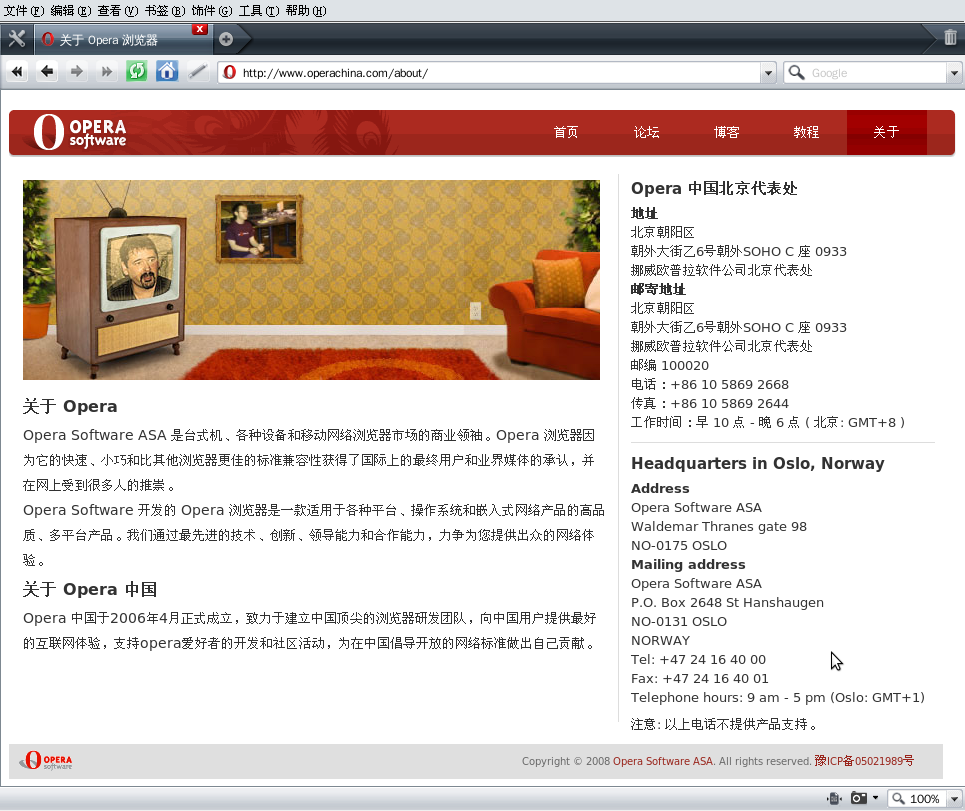Click the fax number +86 10 5869 2644
The height and width of the screenshot is (811, 965).
coord(729,404)
